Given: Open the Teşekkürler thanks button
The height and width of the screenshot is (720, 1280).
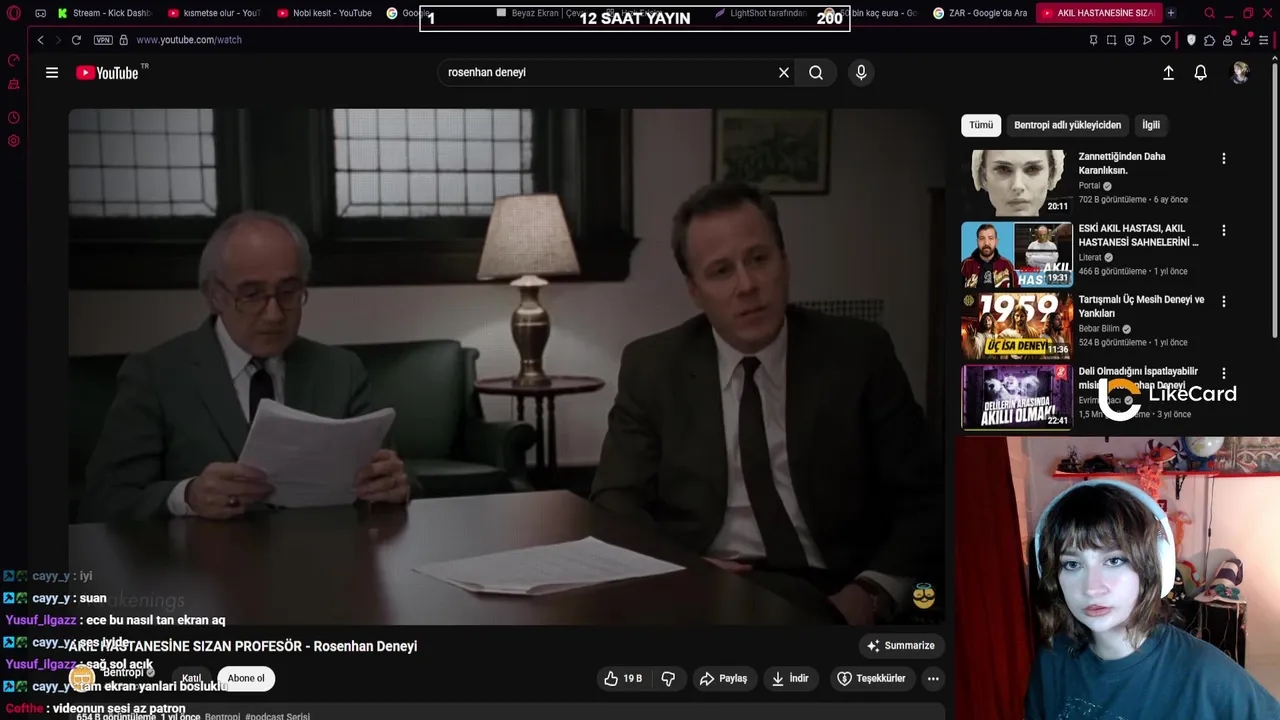Looking at the screenshot, I should coord(871,678).
